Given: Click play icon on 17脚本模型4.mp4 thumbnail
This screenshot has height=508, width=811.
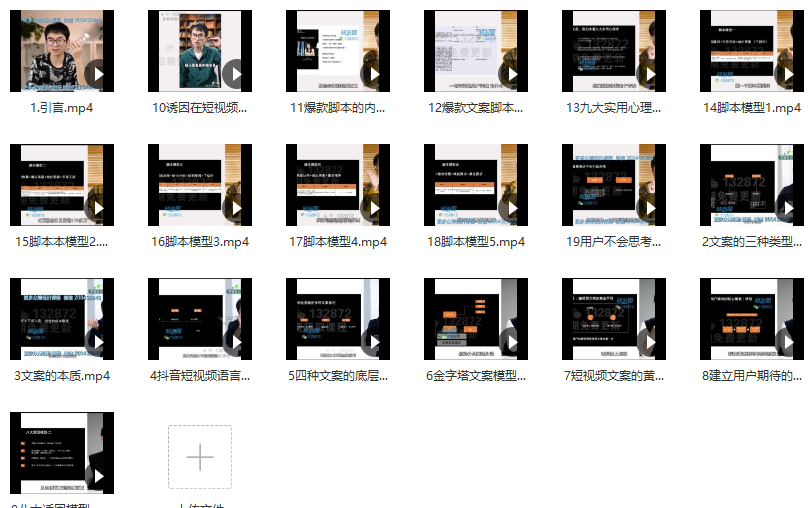Looking at the screenshot, I should click(x=374, y=208).
